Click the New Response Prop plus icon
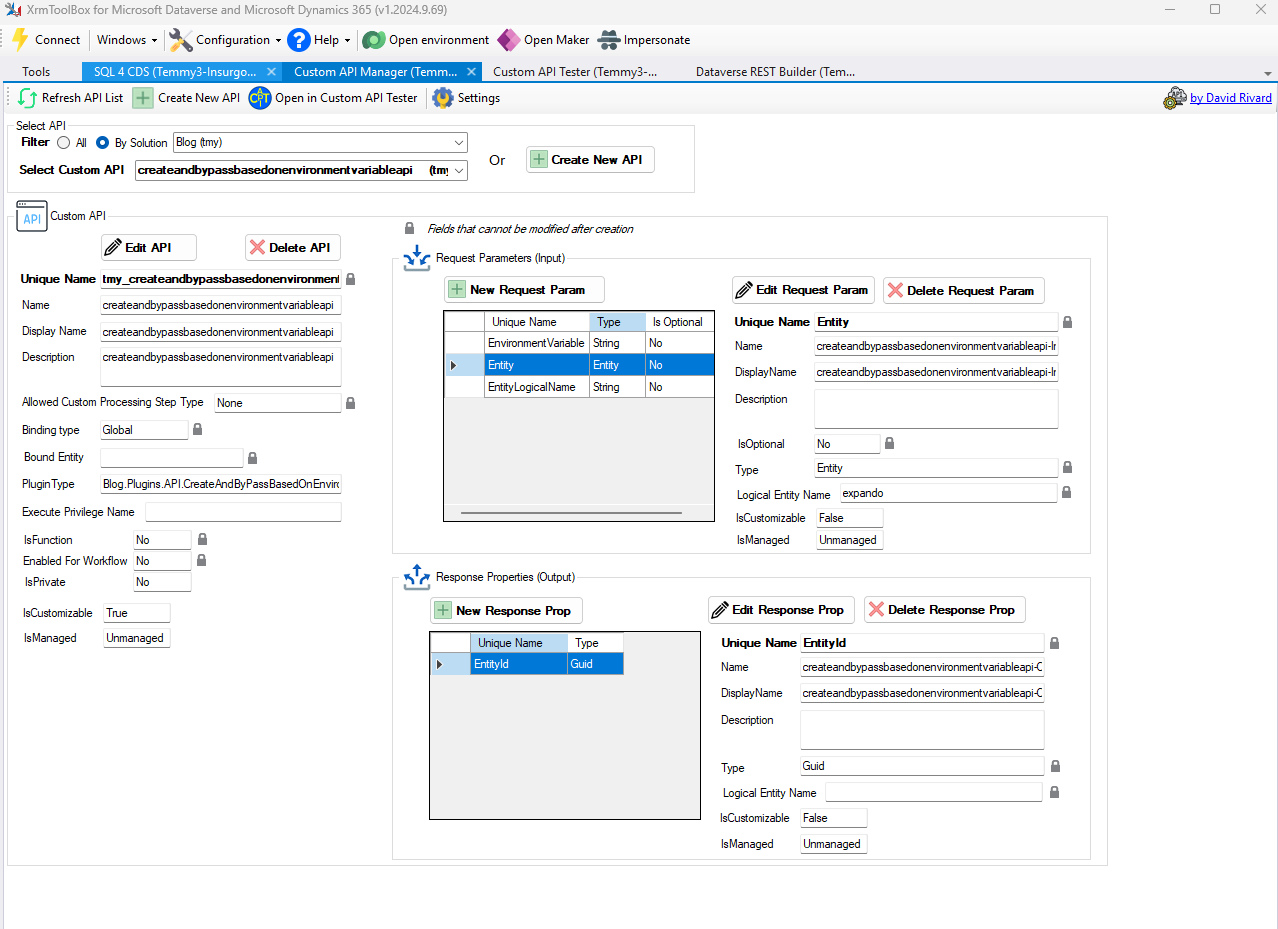Image resolution: width=1278 pixels, height=929 pixels. pos(443,610)
